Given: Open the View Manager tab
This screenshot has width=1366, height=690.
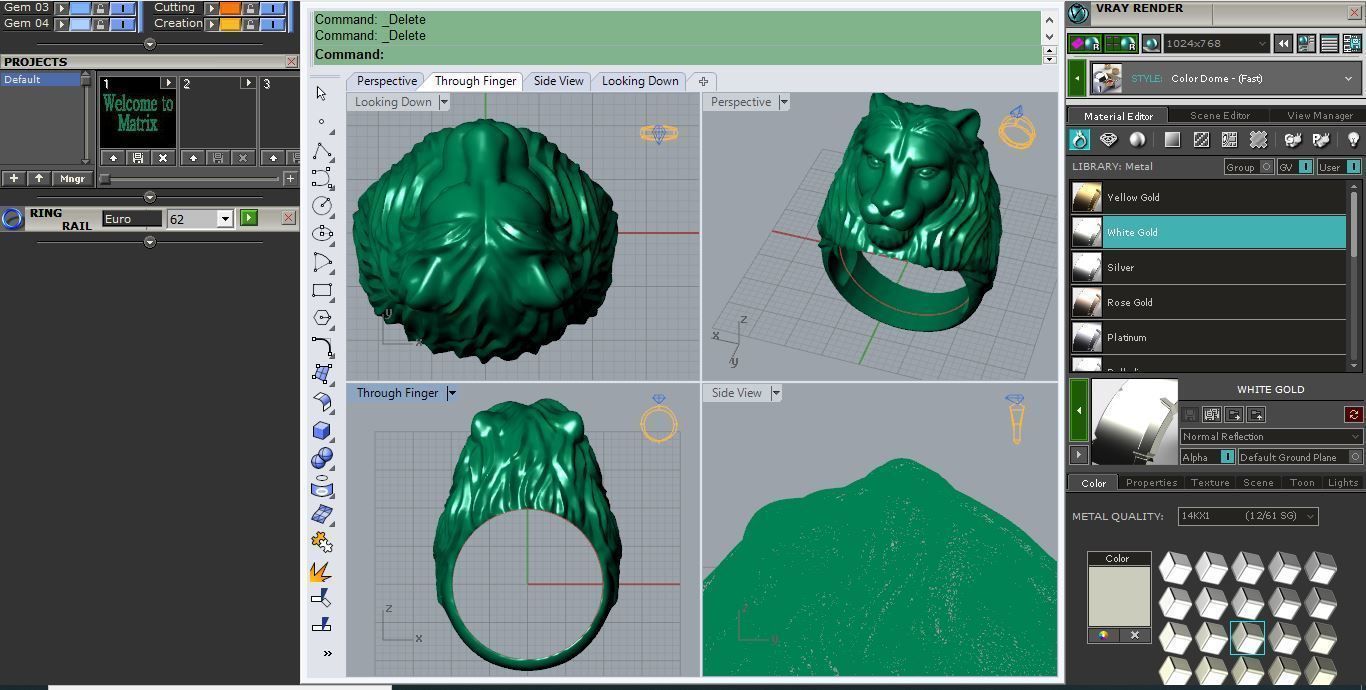Looking at the screenshot, I should point(1320,115).
